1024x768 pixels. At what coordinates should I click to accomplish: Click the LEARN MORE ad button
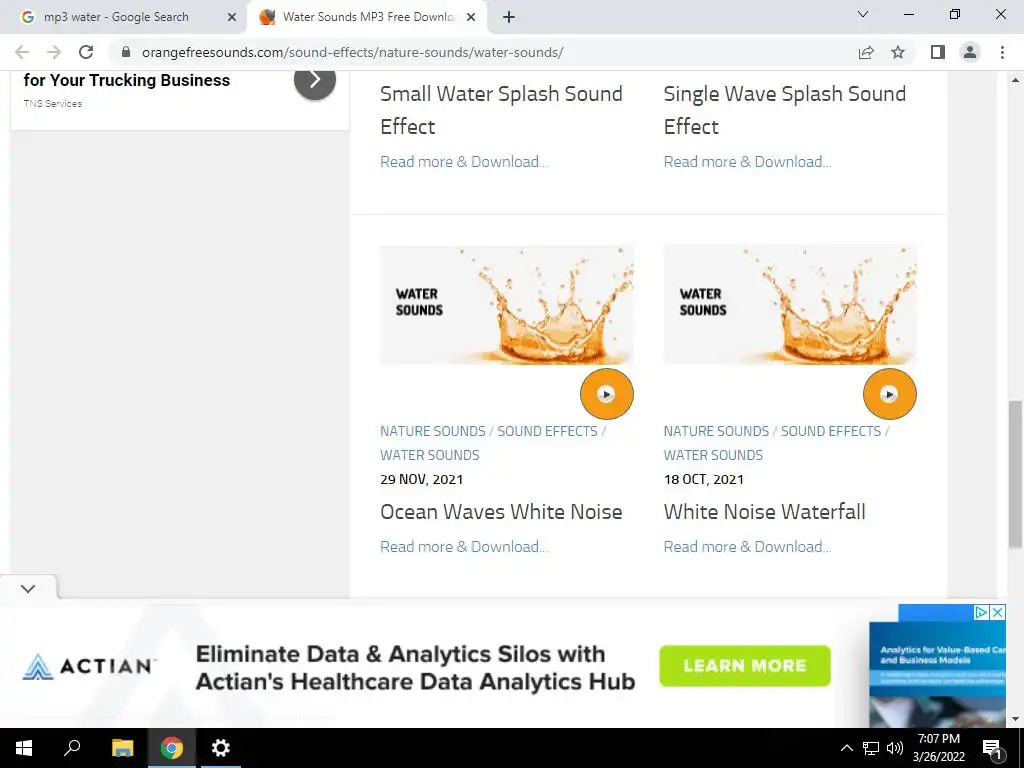click(x=745, y=665)
